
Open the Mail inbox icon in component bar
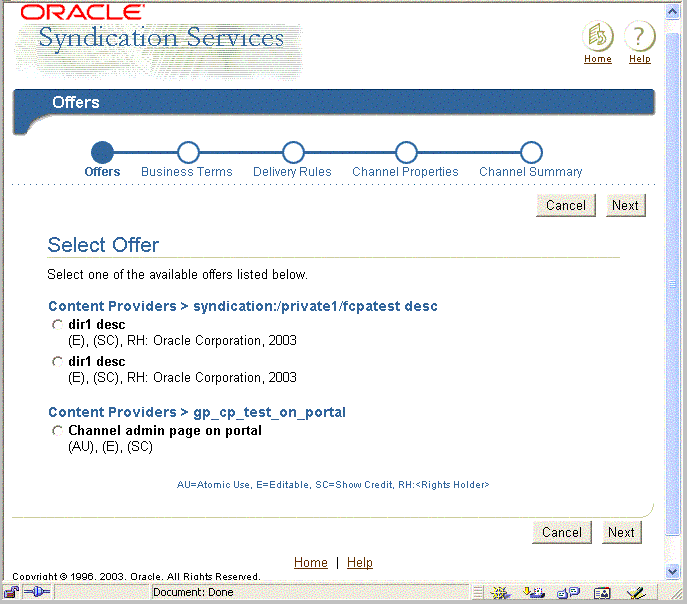click(534, 593)
